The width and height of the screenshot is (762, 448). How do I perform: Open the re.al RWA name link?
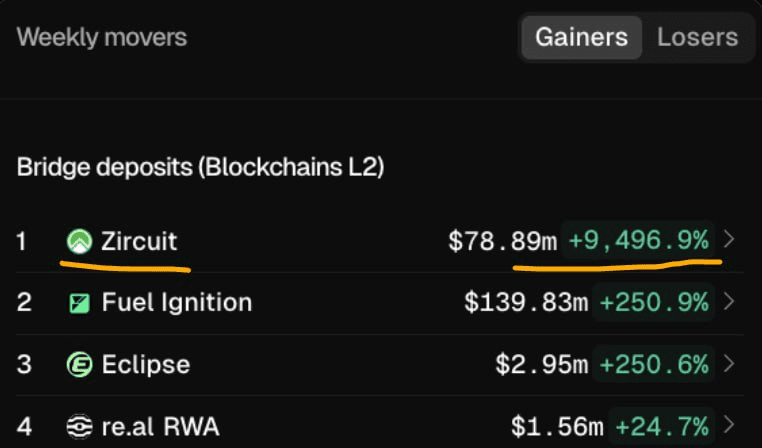[x=160, y=428]
